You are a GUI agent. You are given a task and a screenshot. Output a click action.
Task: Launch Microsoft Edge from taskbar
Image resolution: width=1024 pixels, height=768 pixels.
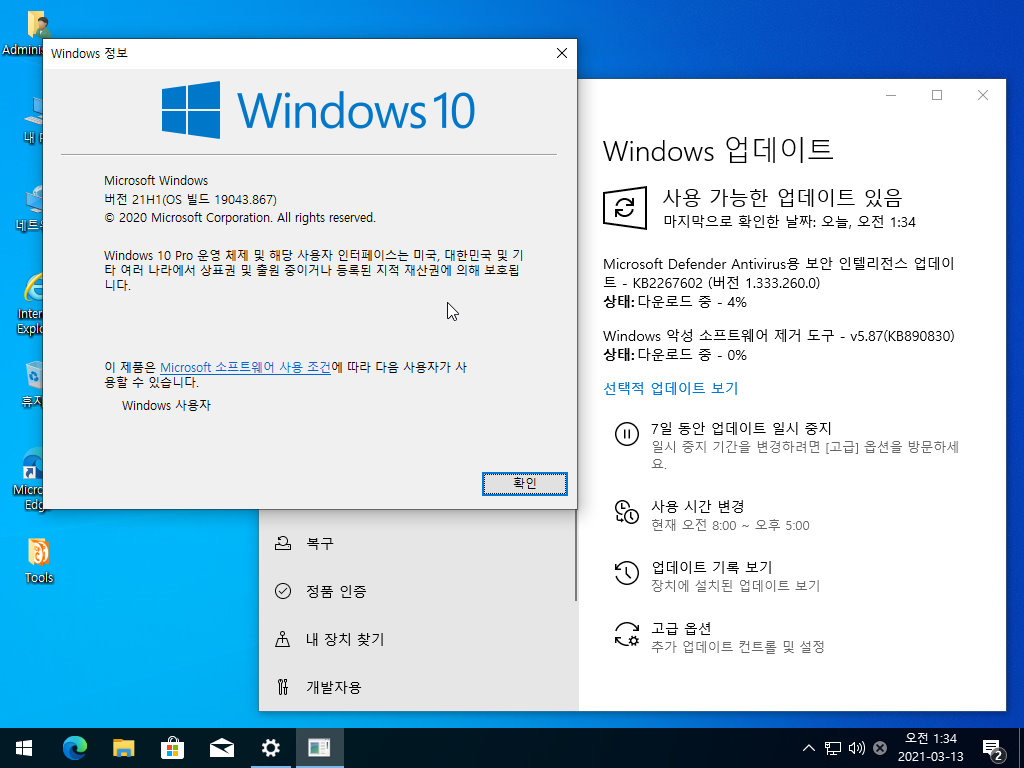click(74, 748)
